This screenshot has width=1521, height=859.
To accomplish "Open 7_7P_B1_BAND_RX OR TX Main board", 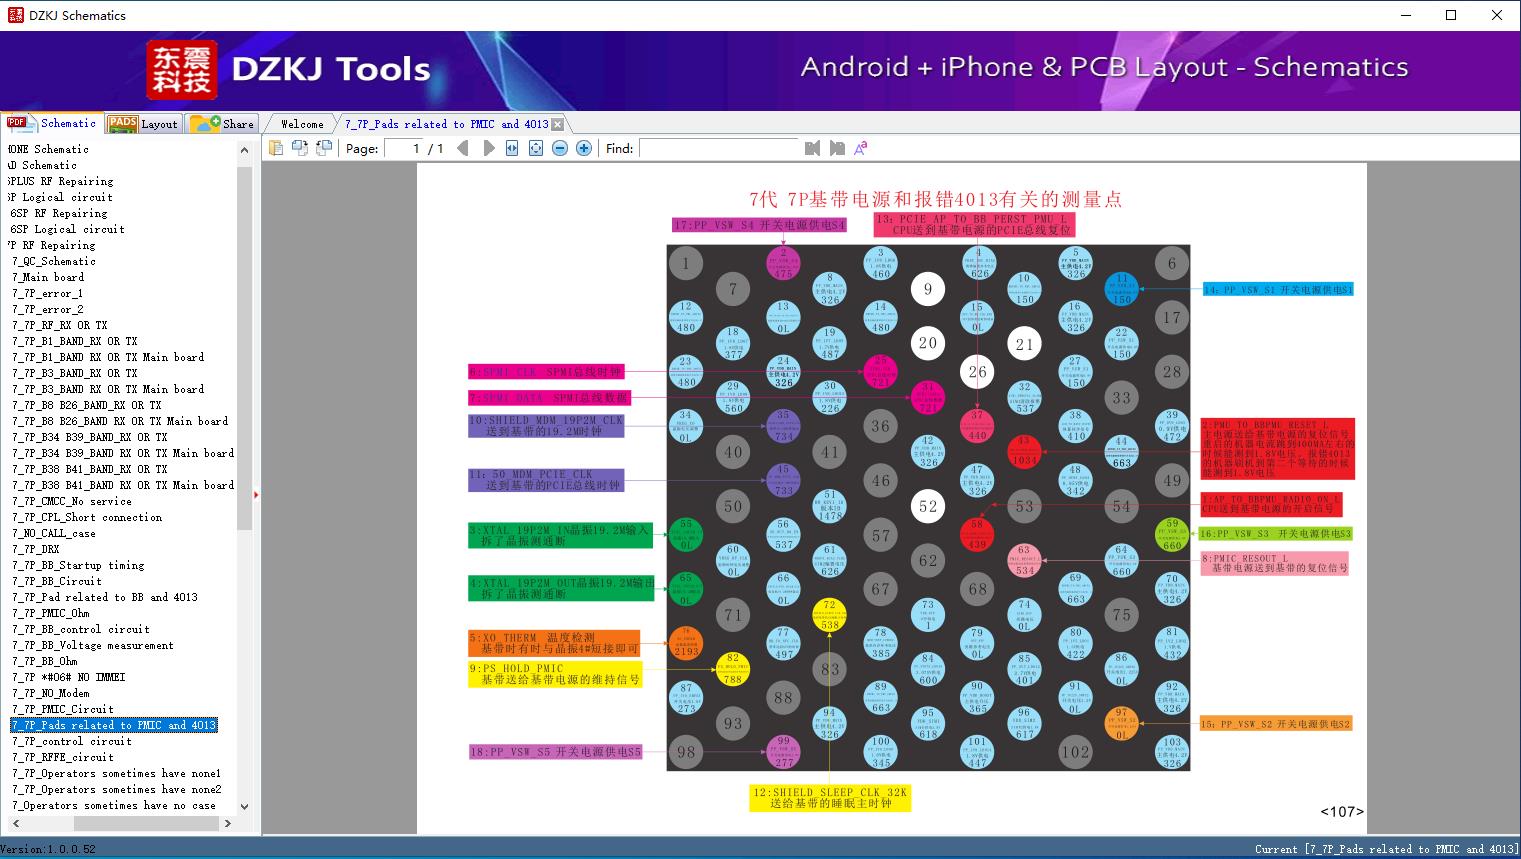I will click(108, 357).
